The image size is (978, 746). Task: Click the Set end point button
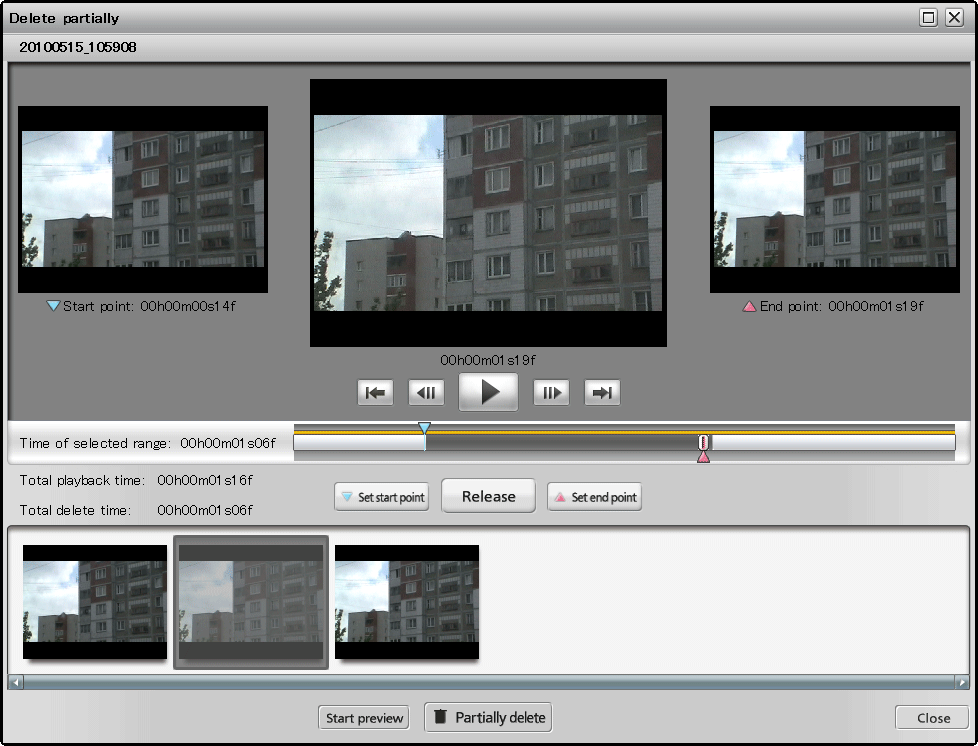[x=594, y=497]
